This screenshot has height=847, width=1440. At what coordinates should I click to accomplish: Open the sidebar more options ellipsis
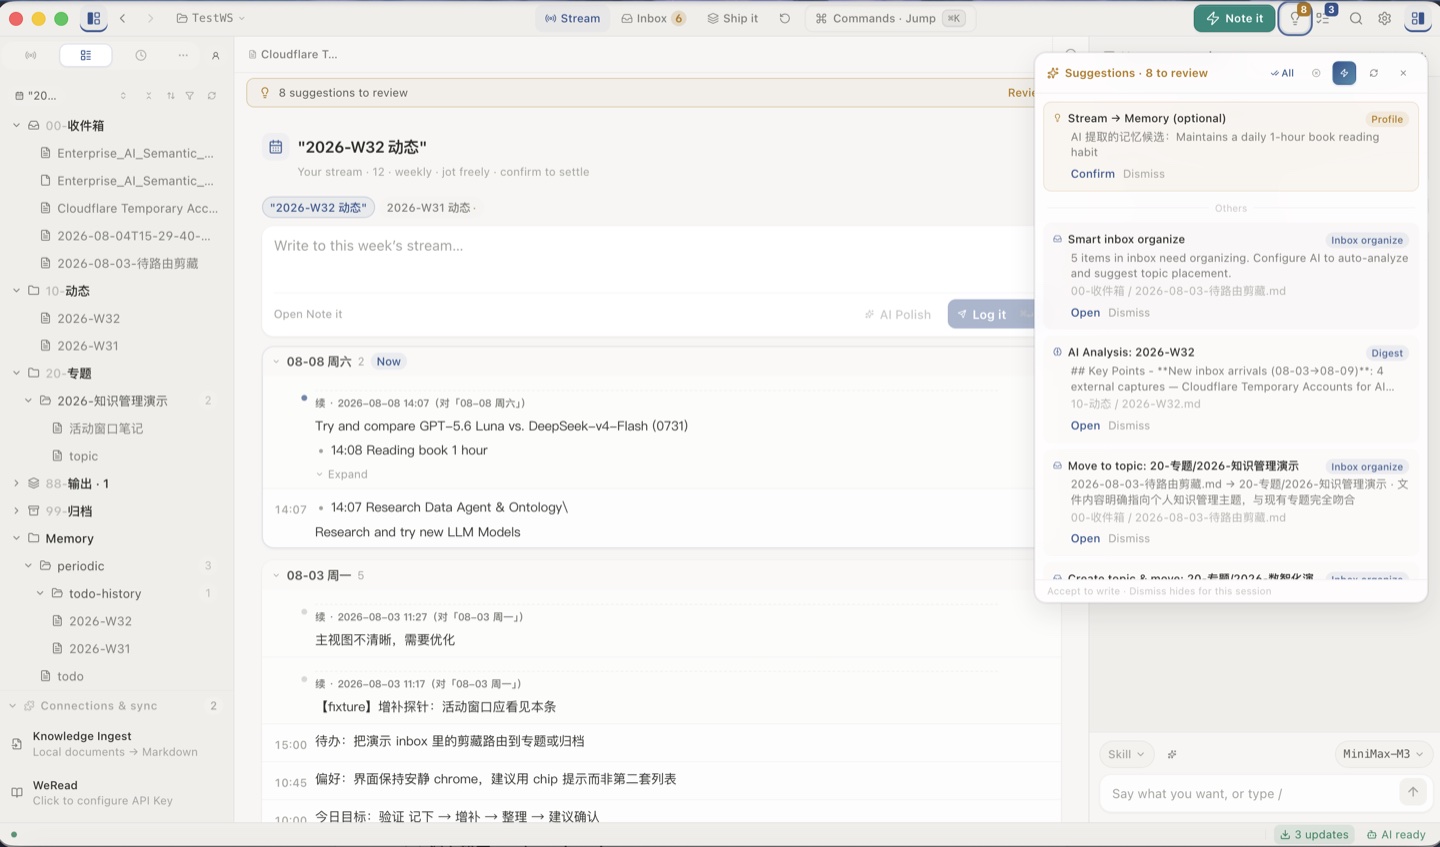coord(183,55)
